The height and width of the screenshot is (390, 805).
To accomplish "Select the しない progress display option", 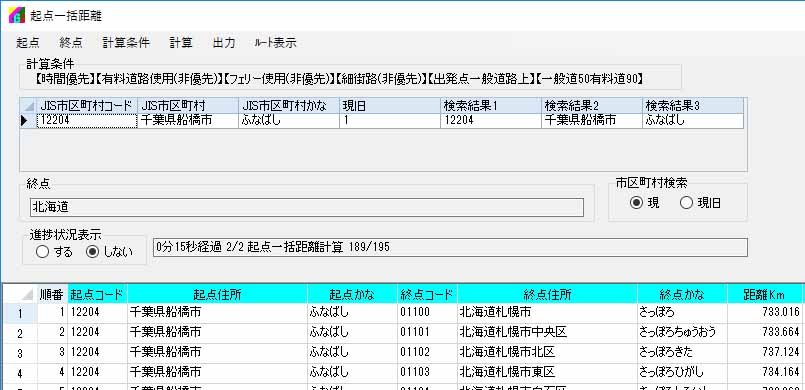I will pyautogui.click(x=109, y=252).
